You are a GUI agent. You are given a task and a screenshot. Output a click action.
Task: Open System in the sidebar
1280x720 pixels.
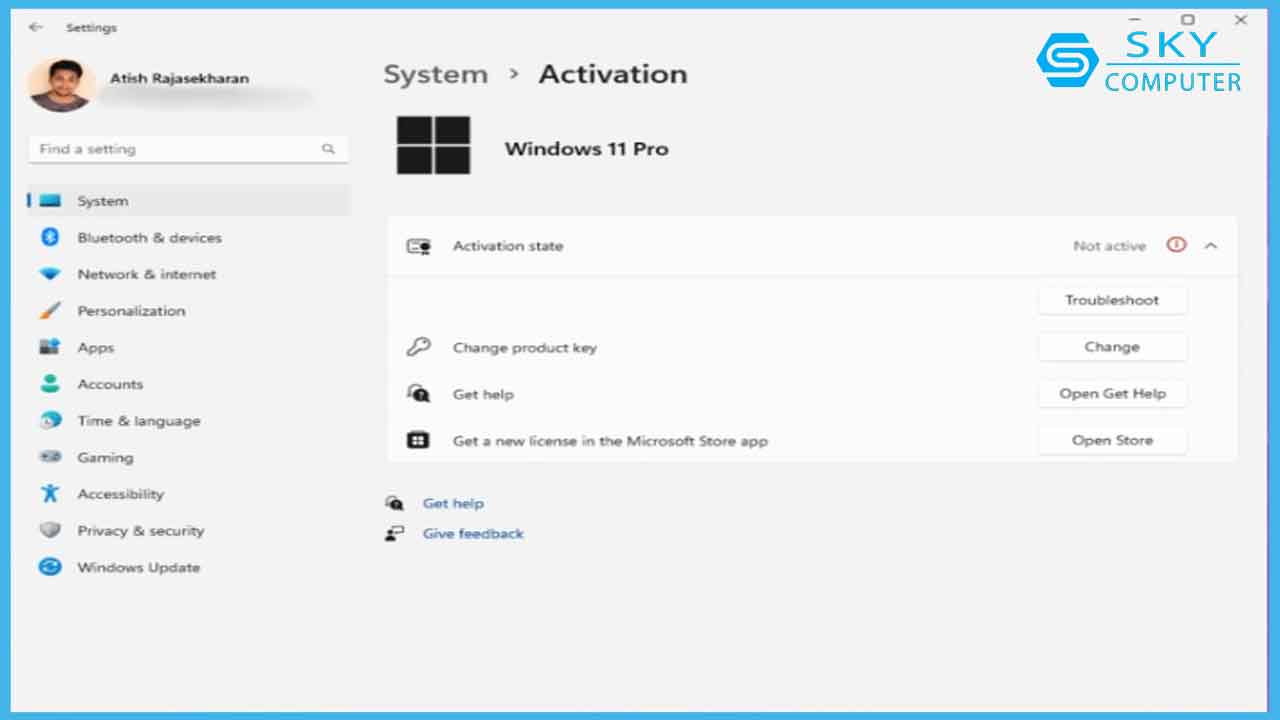[x=188, y=201]
